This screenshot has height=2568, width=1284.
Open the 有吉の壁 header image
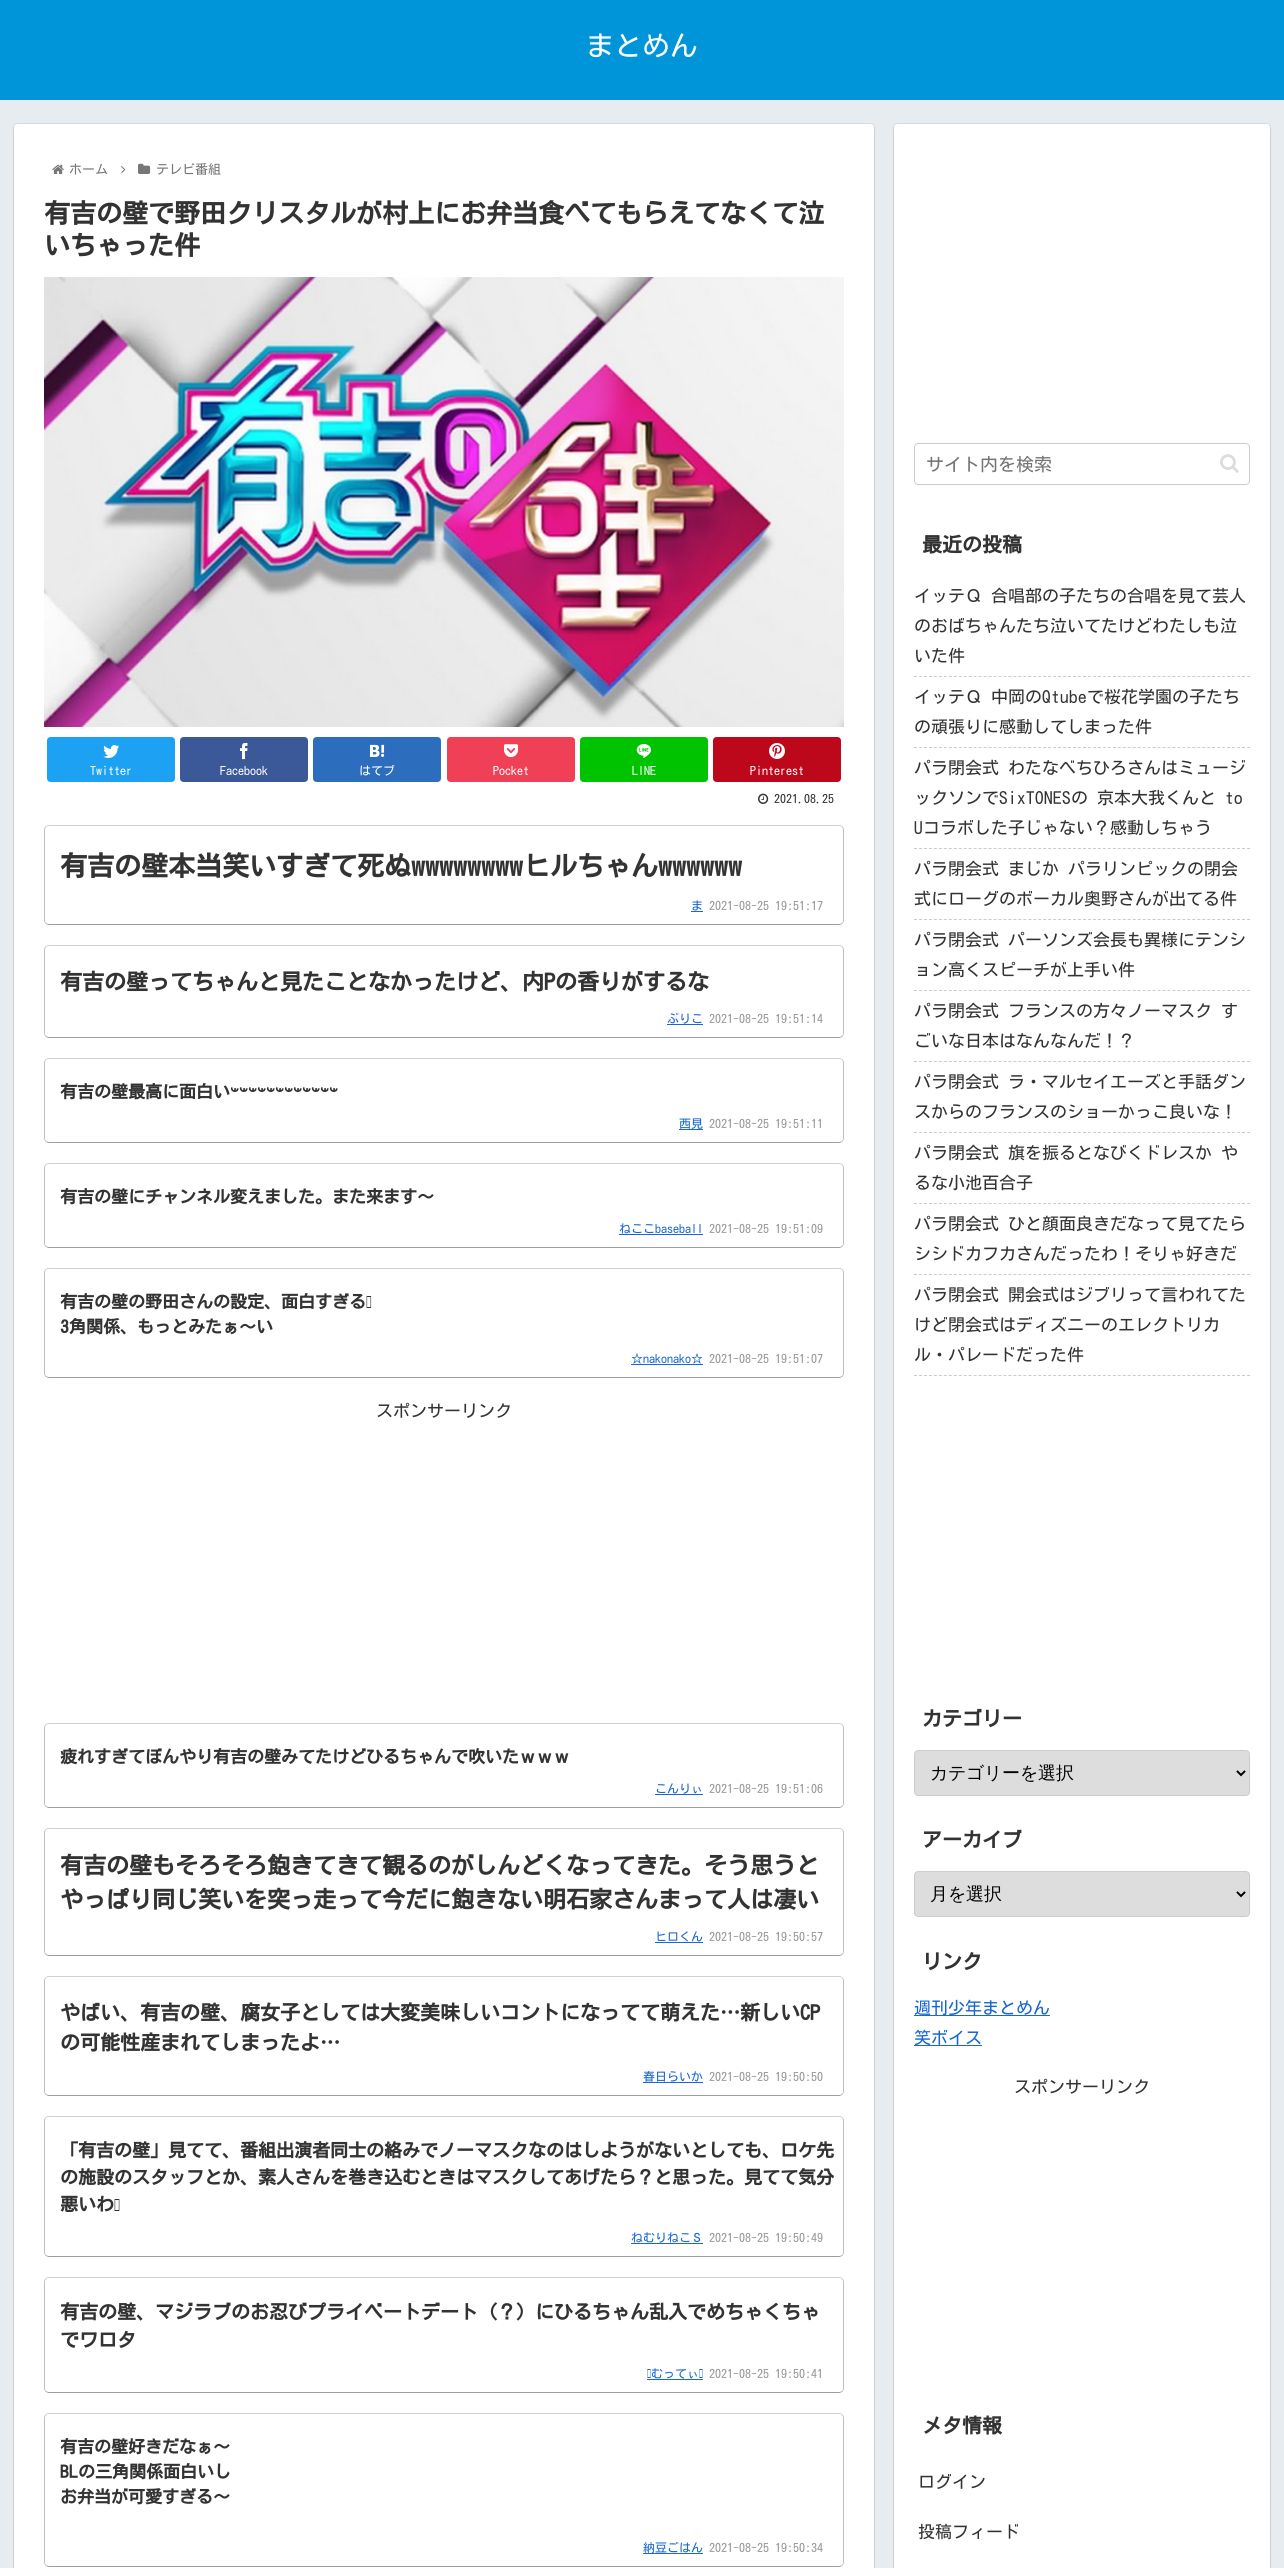[x=444, y=502]
